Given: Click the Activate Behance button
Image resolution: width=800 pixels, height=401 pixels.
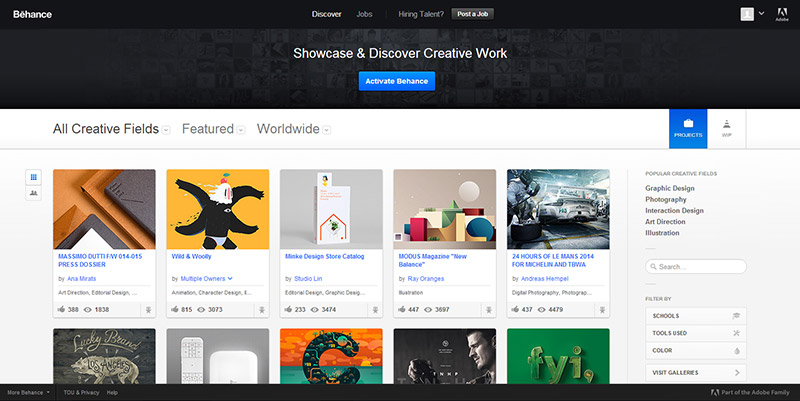Looking at the screenshot, I should (x=397, y=81).
